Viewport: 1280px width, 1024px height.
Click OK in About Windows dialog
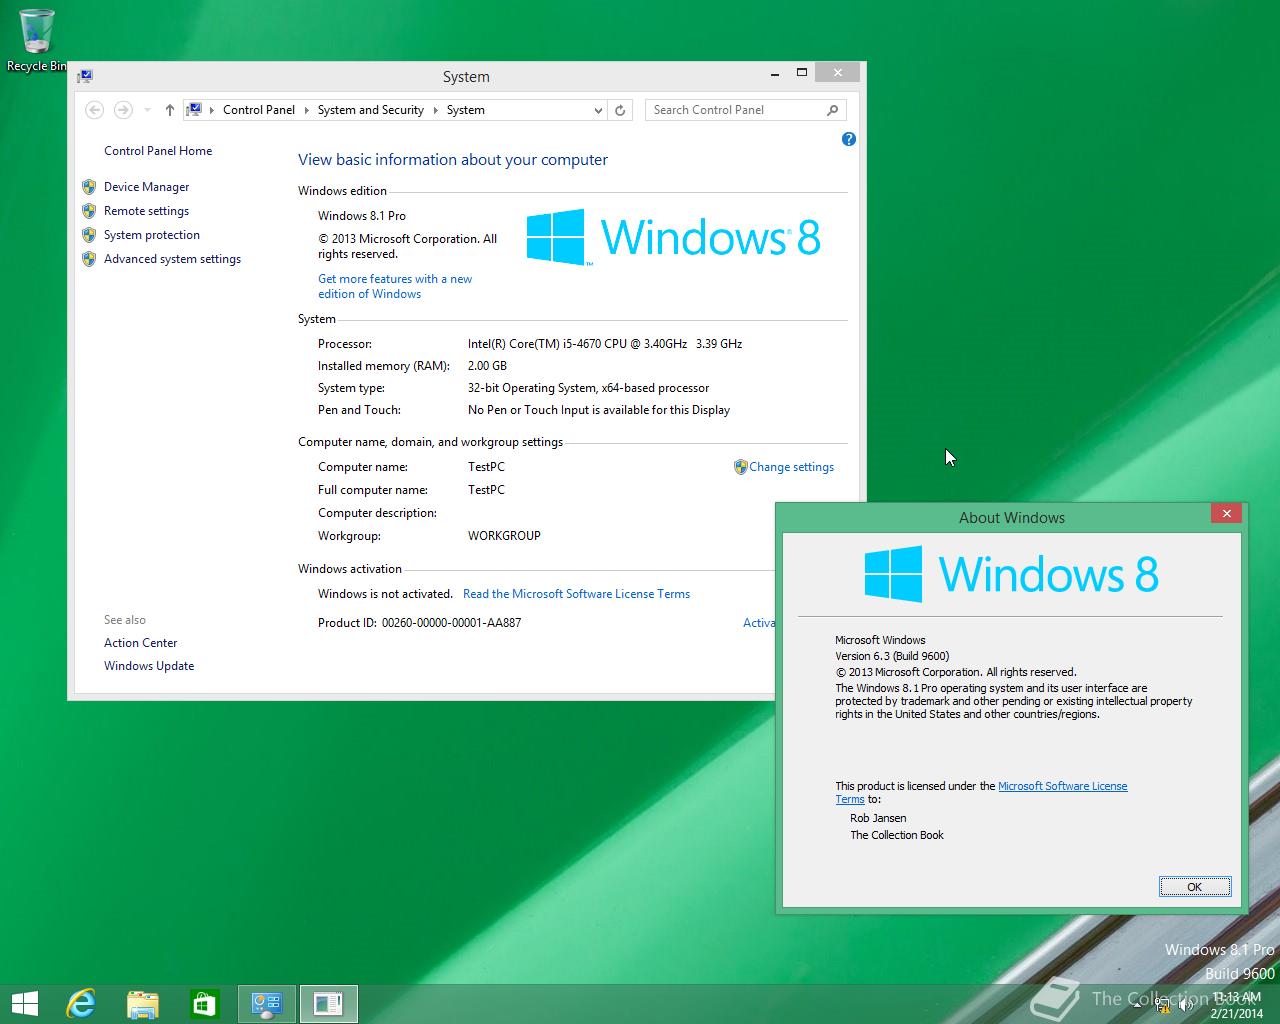point(1195,887)
